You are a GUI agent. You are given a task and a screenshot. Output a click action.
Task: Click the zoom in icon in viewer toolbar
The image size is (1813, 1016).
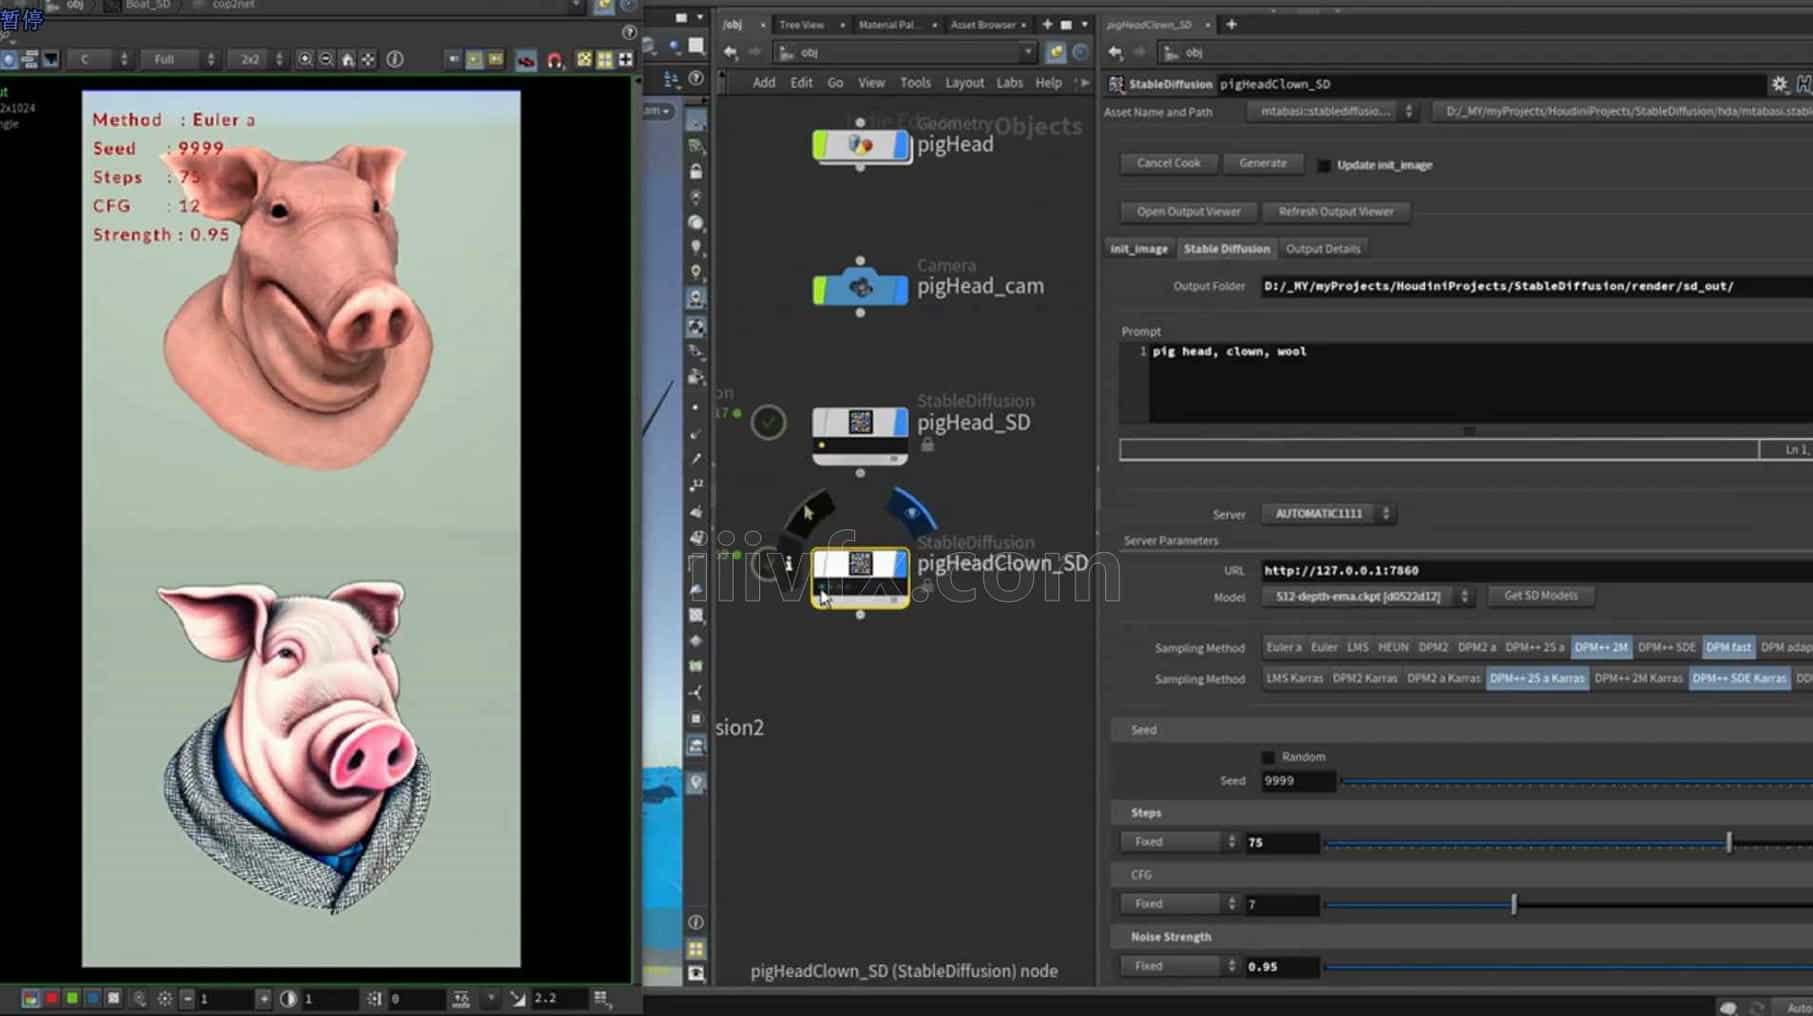305,60
